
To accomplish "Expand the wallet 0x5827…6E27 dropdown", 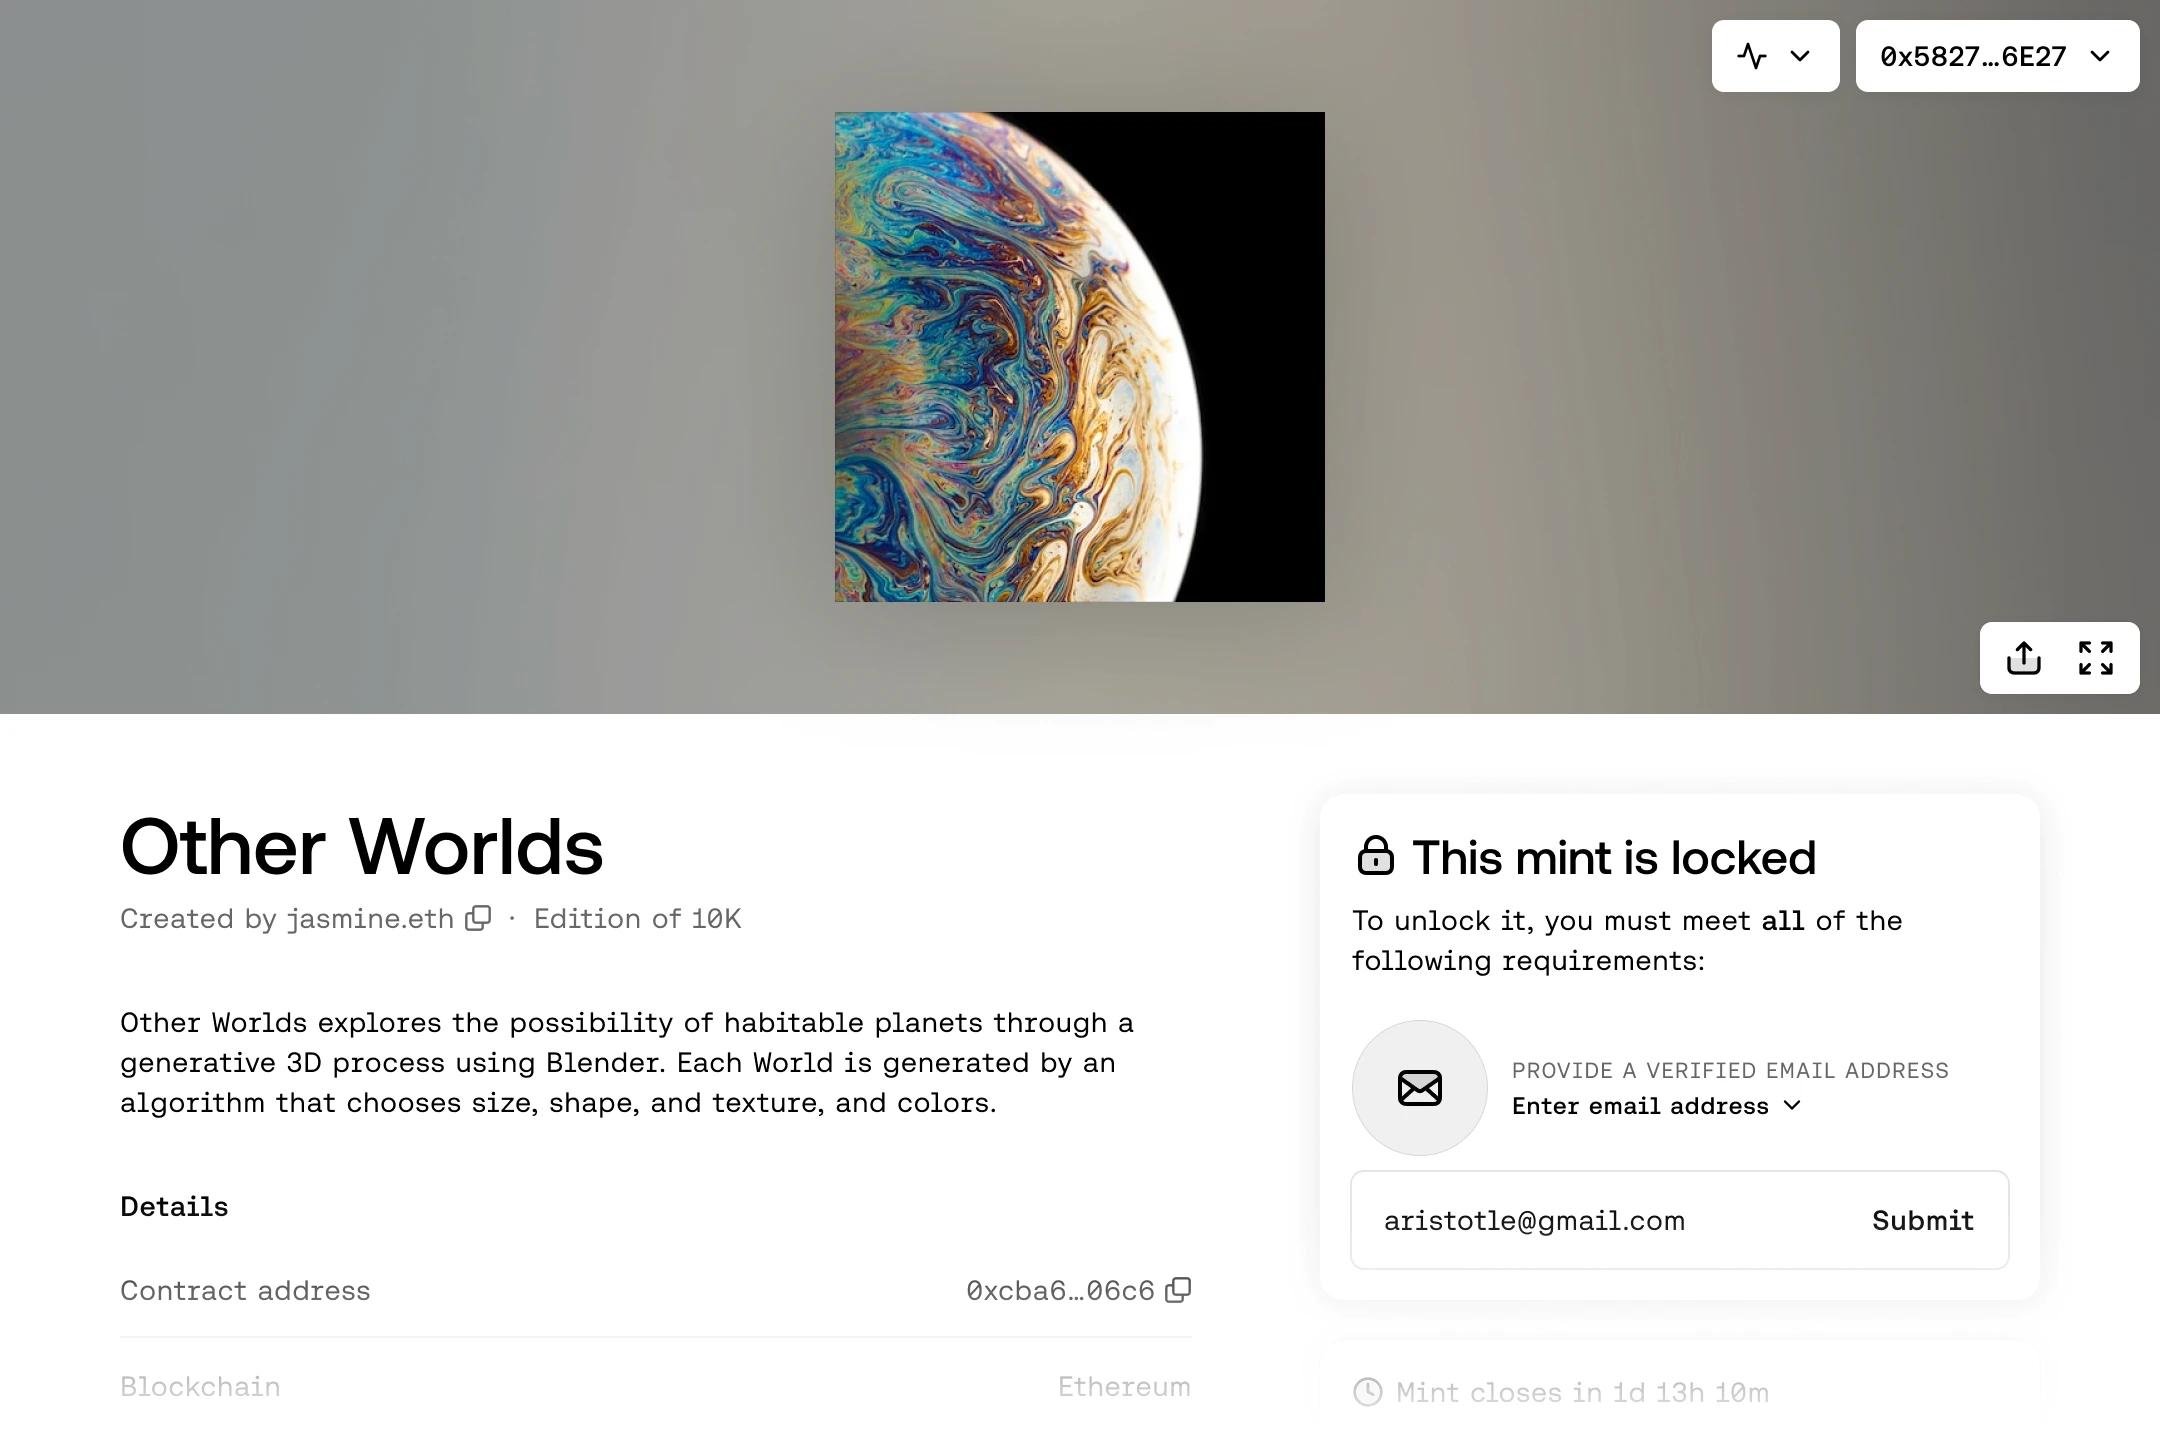I will pyautogui.click(x=1997, y=56).
